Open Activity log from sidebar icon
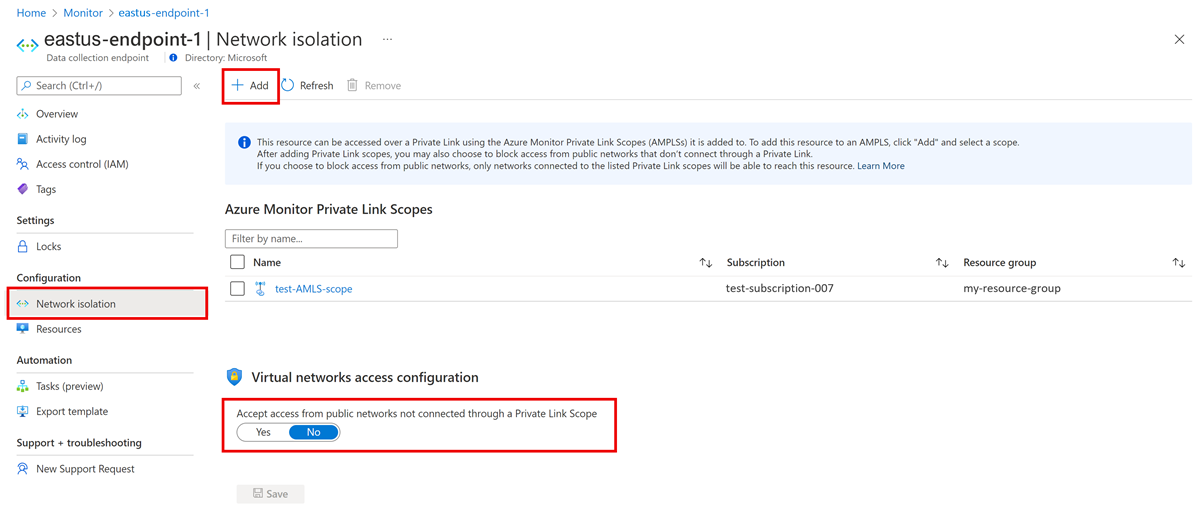This screenshot has height=523, width=1199. coord(22,139)
